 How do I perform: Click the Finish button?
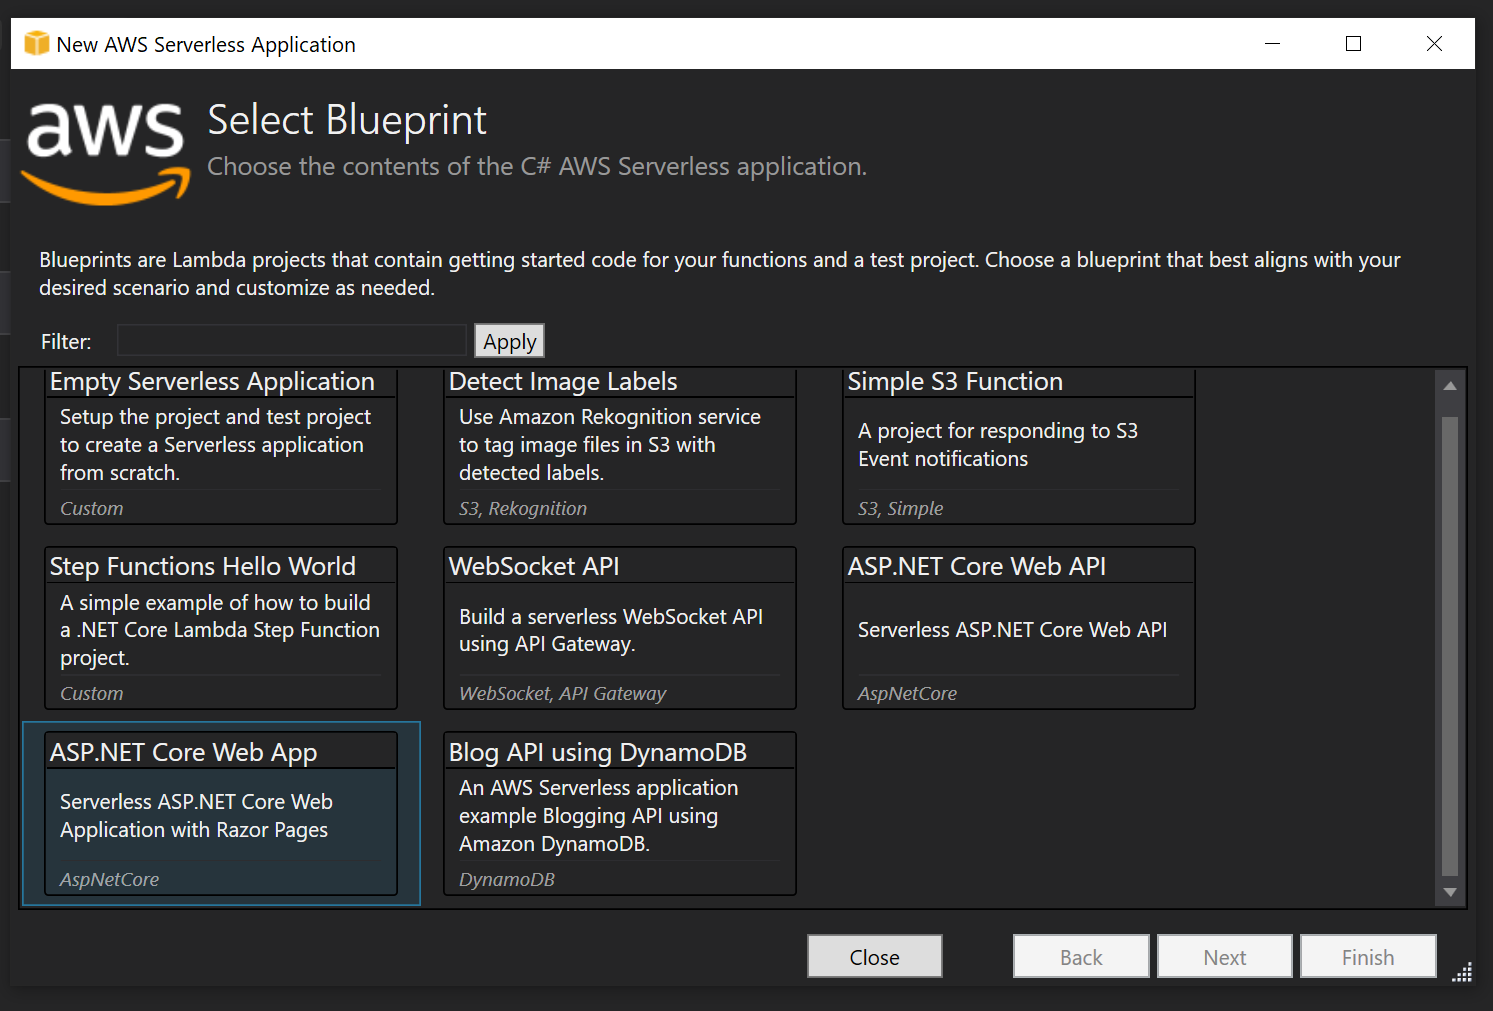click(x=1367, y=957)
